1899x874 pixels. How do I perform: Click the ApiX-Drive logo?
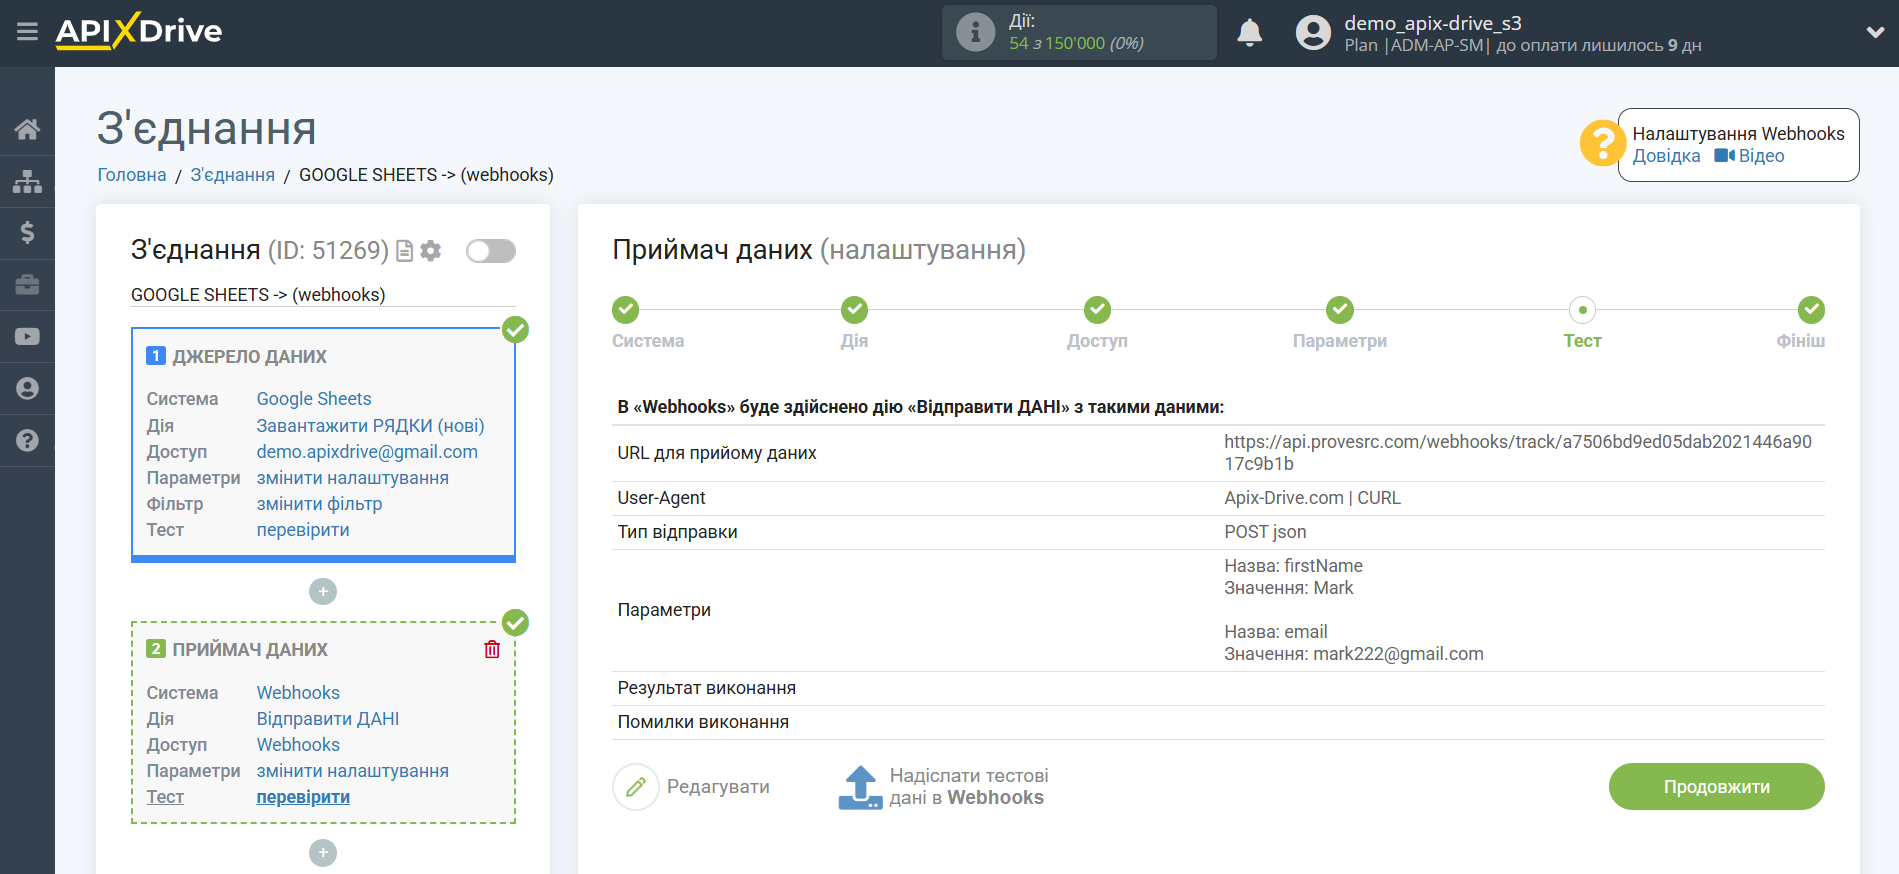[139, 31]
